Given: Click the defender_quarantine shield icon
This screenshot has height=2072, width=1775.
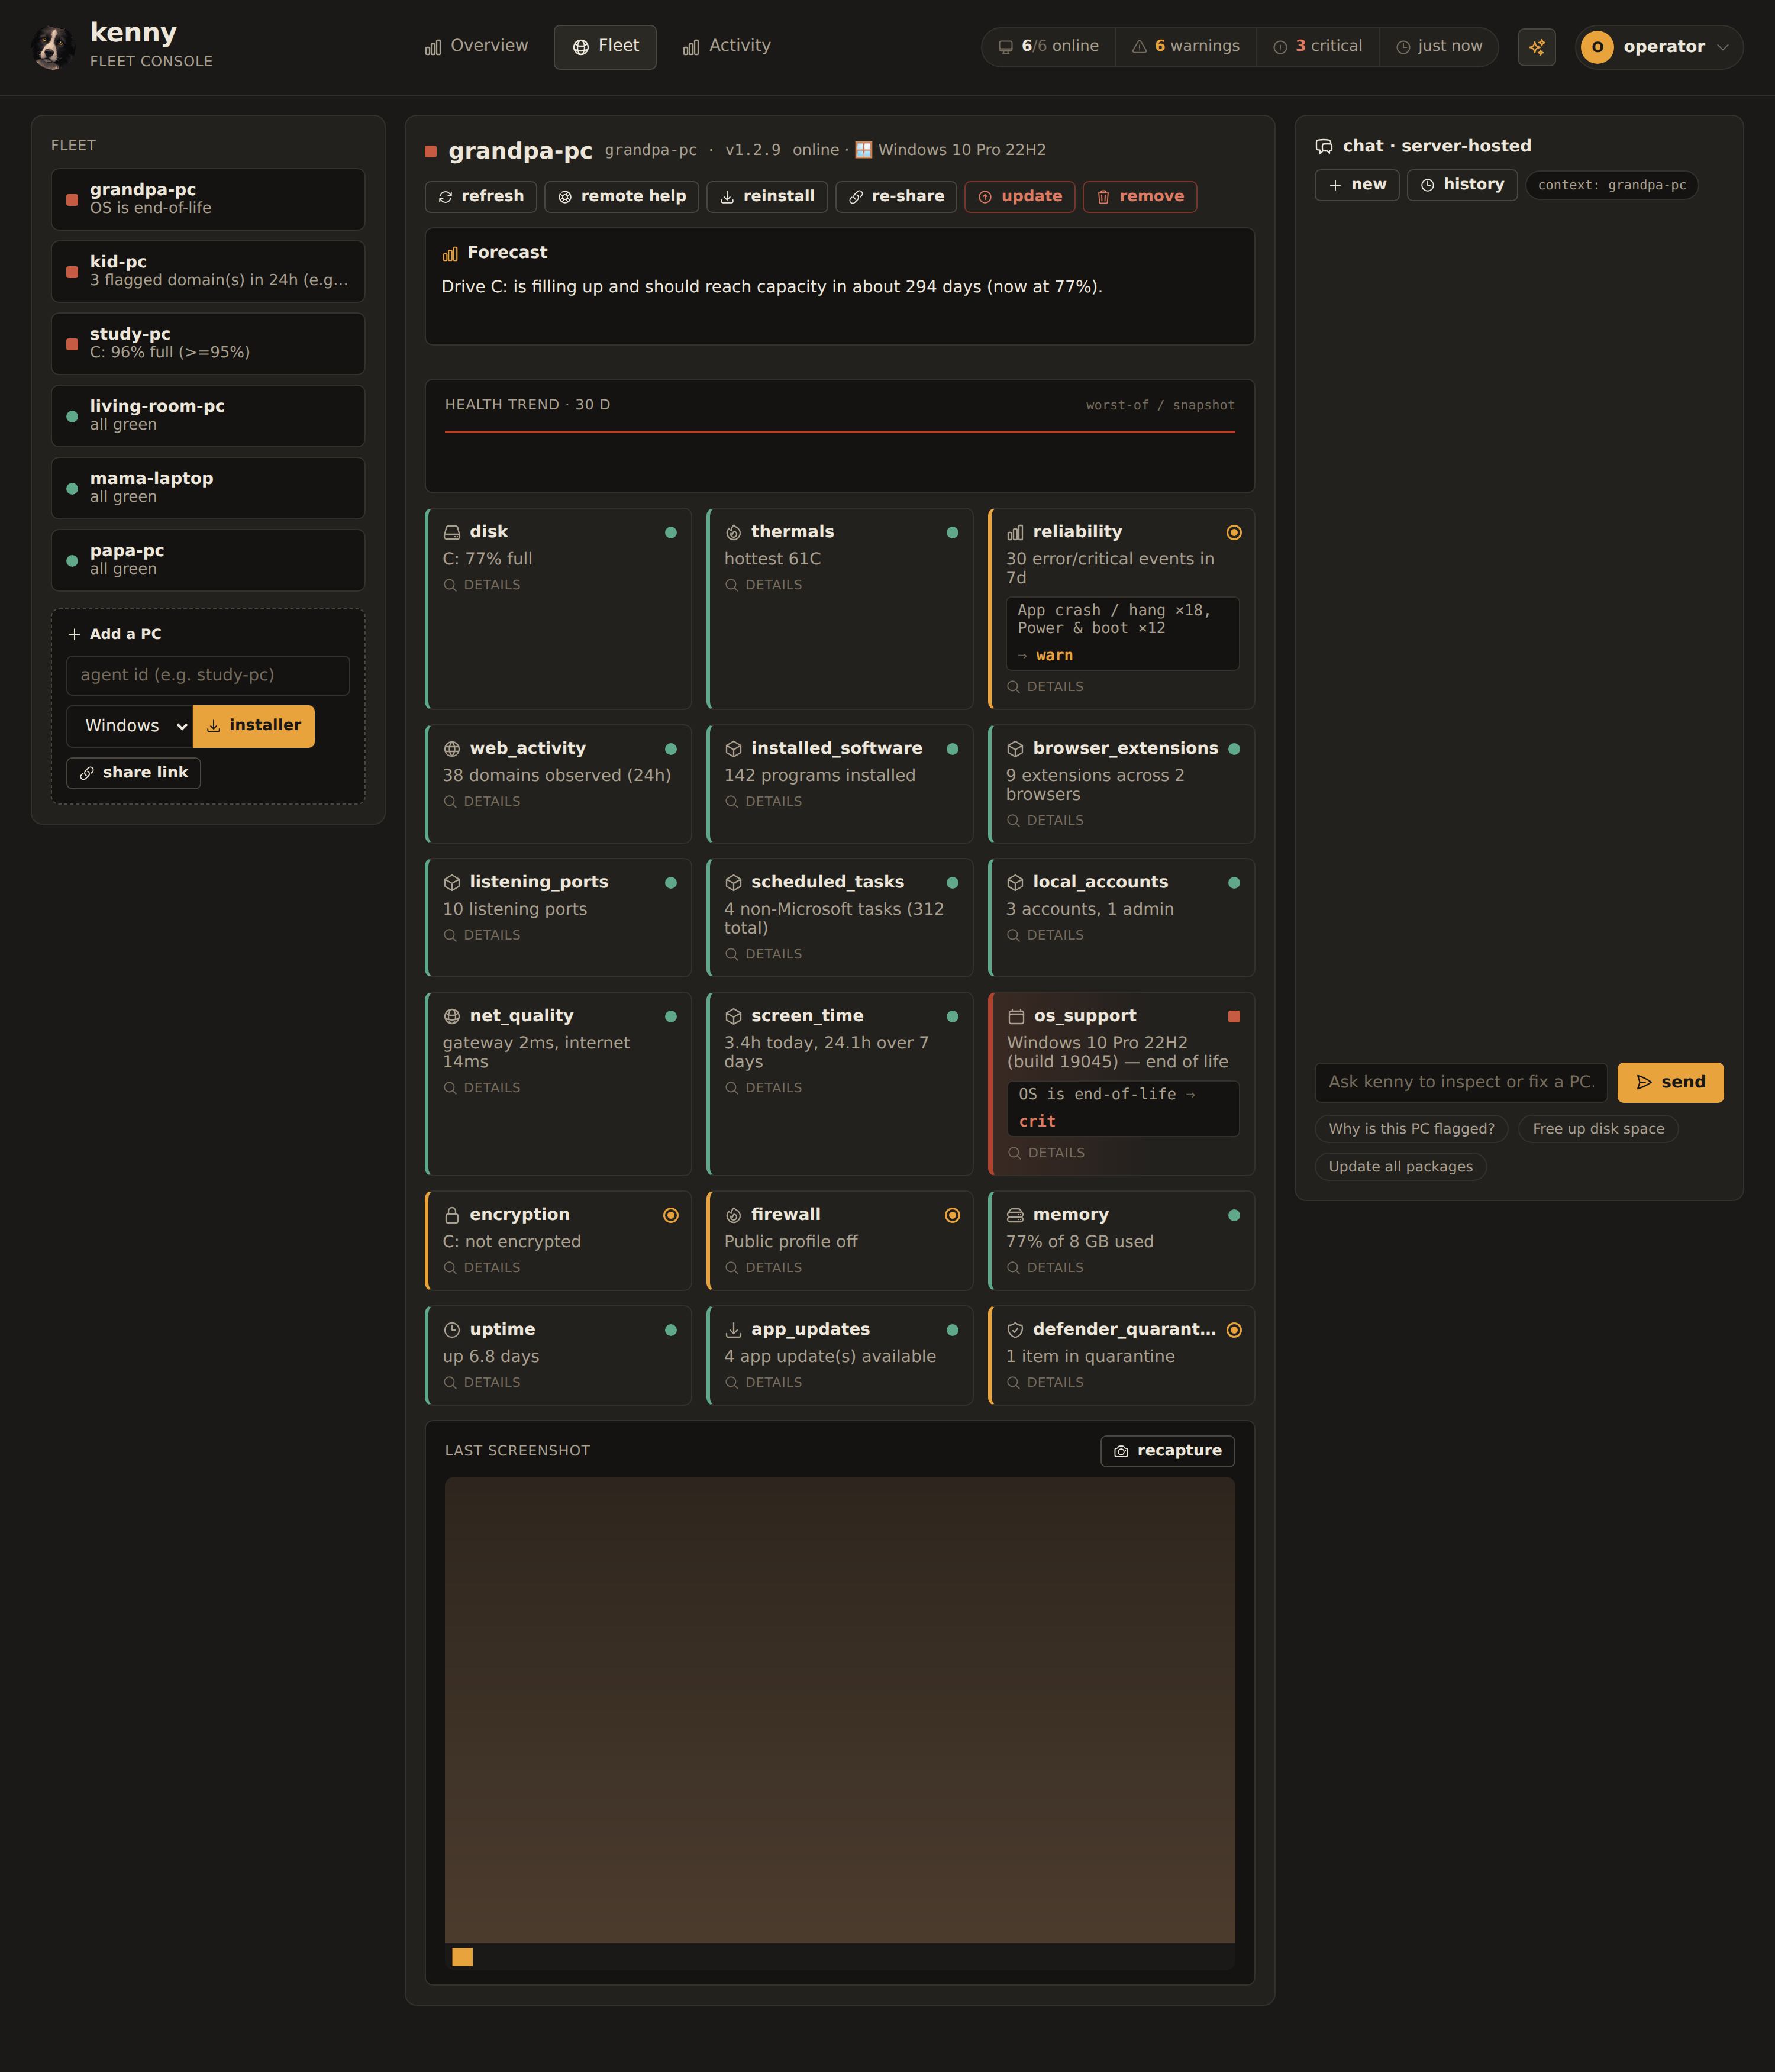Looking at the screenshot, I should pyautogui.click(x=1015, y=1330).
